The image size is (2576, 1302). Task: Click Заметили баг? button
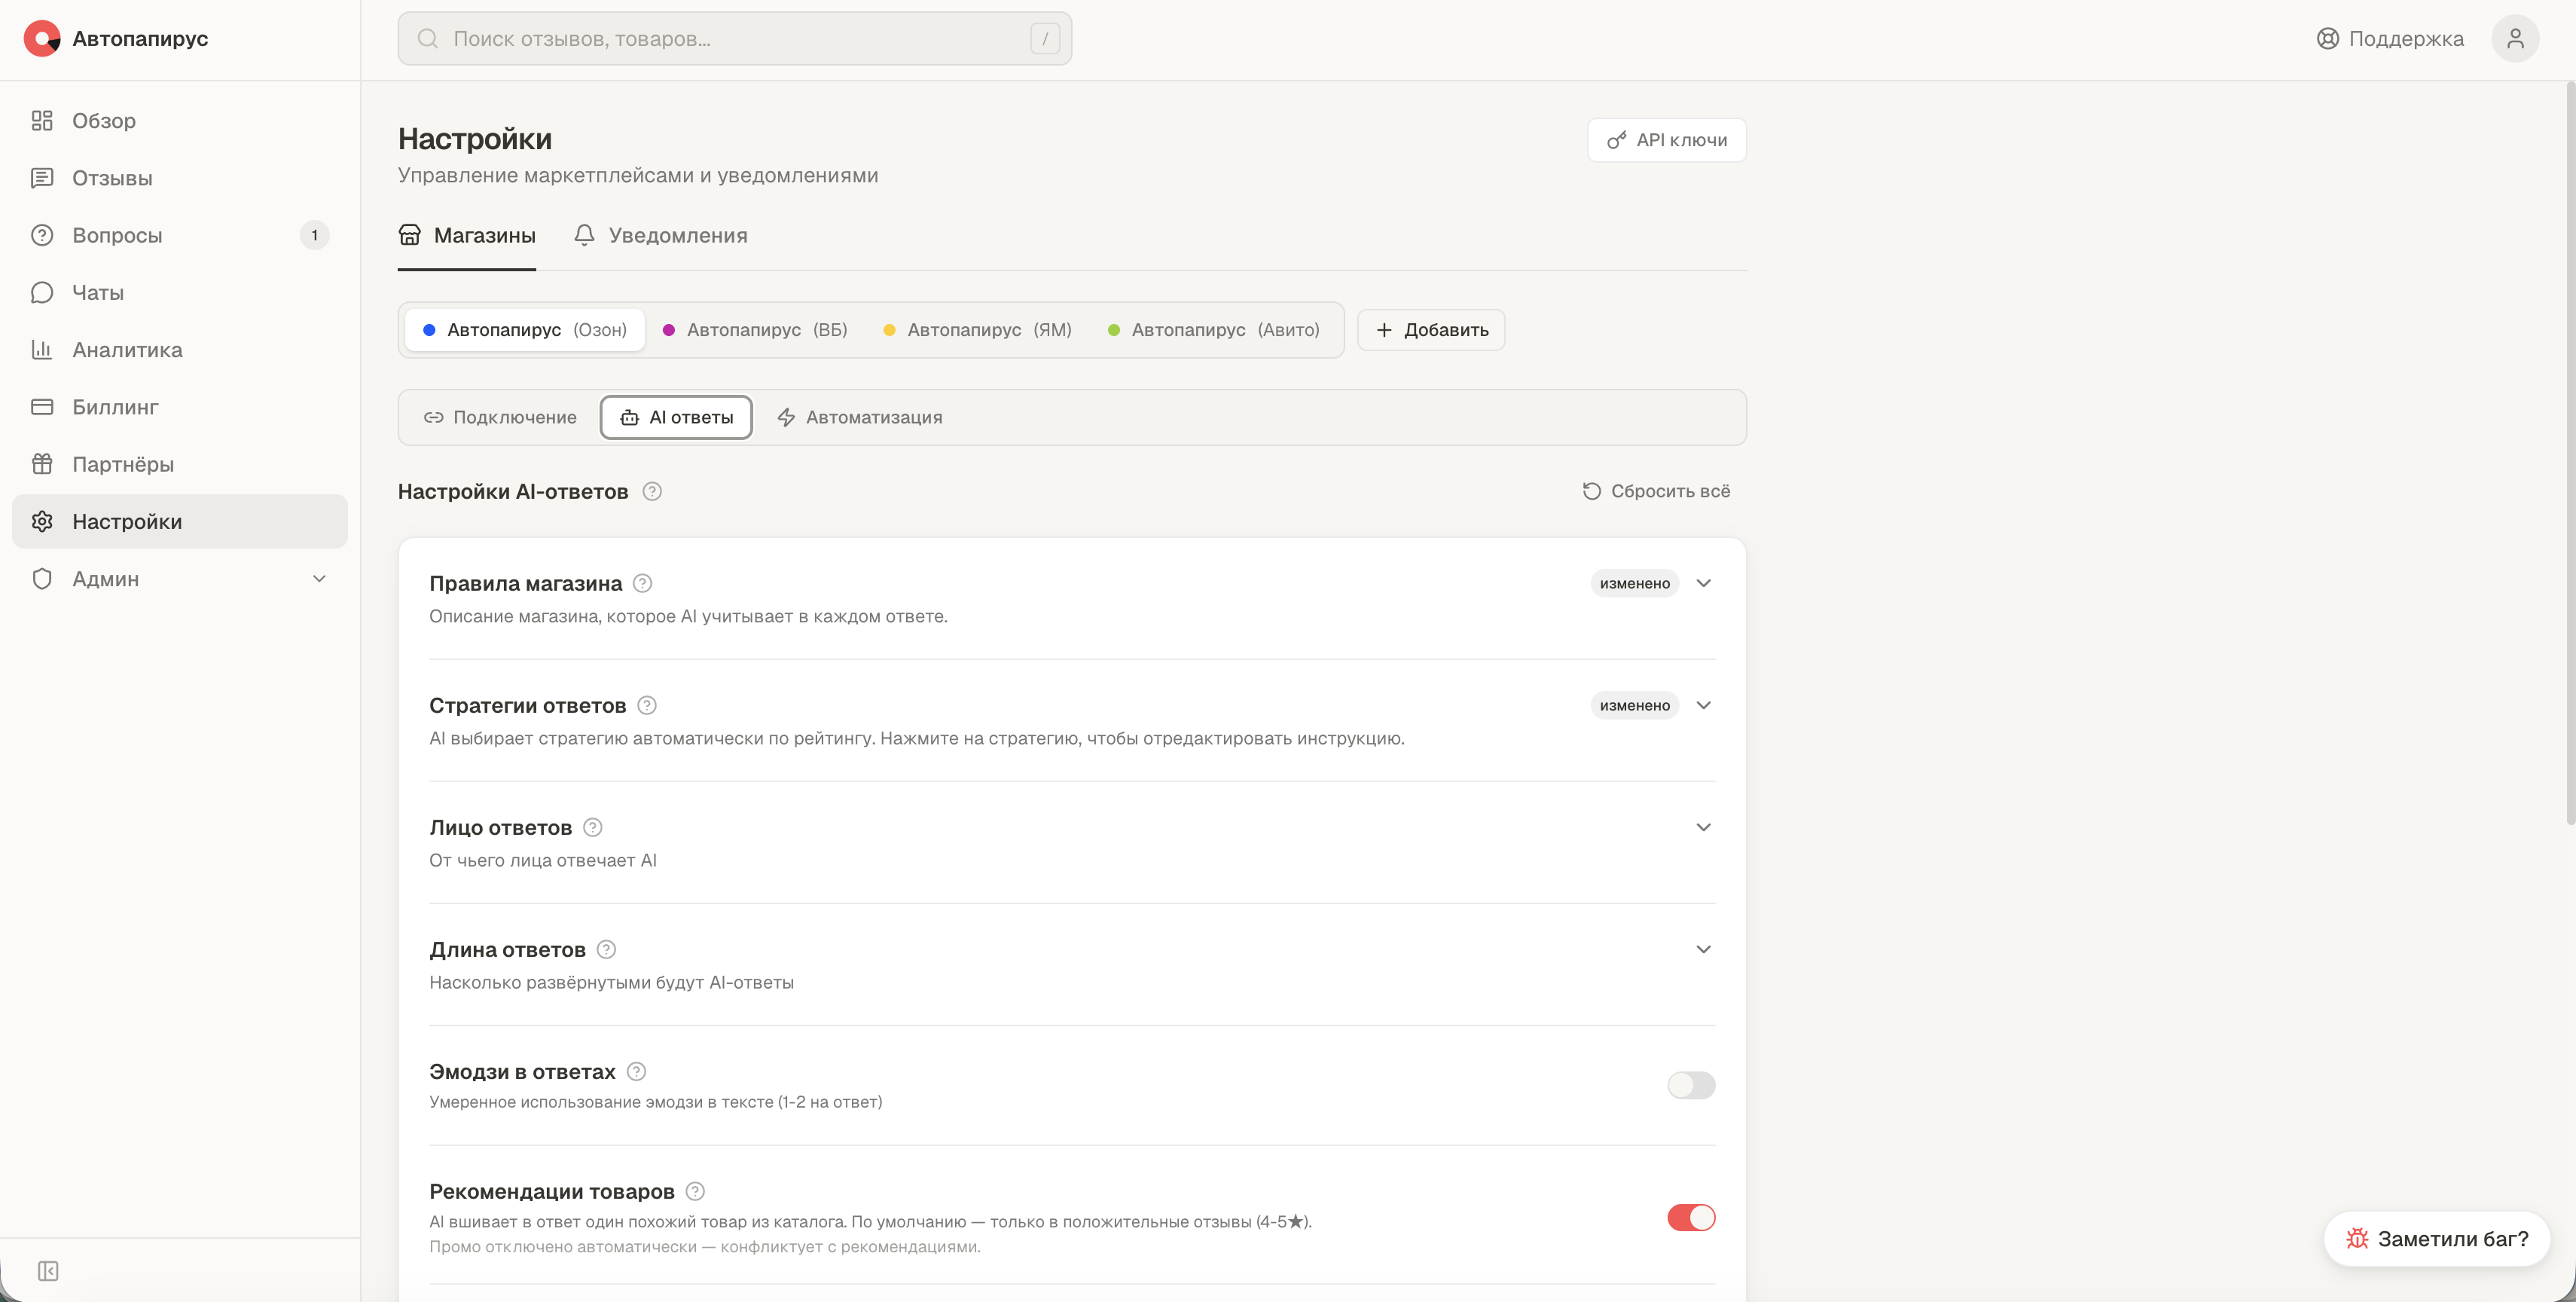tap(2437, 1239)
